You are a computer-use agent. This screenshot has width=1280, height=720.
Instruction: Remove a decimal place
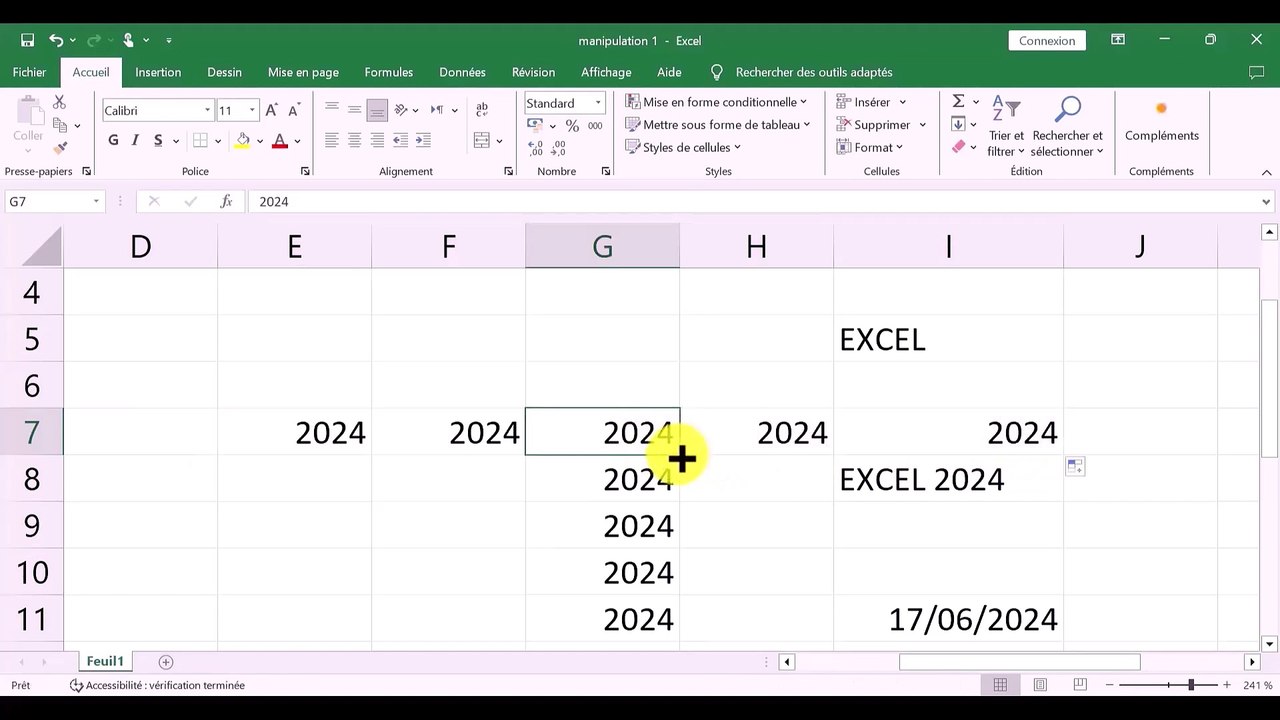coord(559,148)
